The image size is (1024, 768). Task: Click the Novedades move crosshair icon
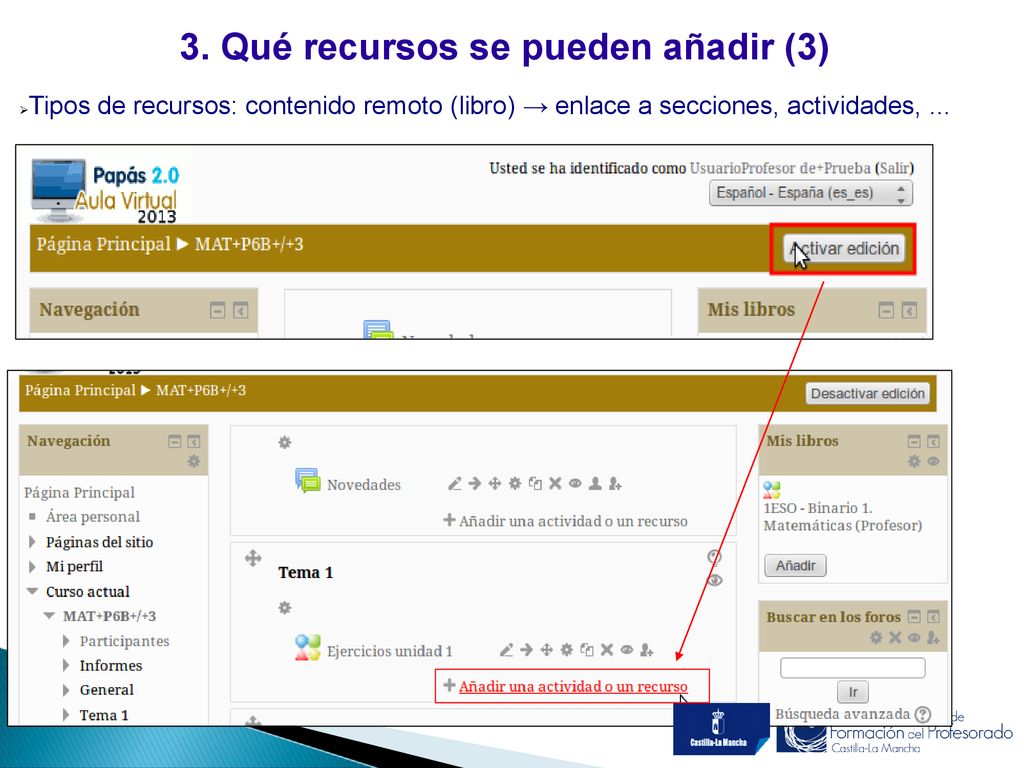(495, 483)
